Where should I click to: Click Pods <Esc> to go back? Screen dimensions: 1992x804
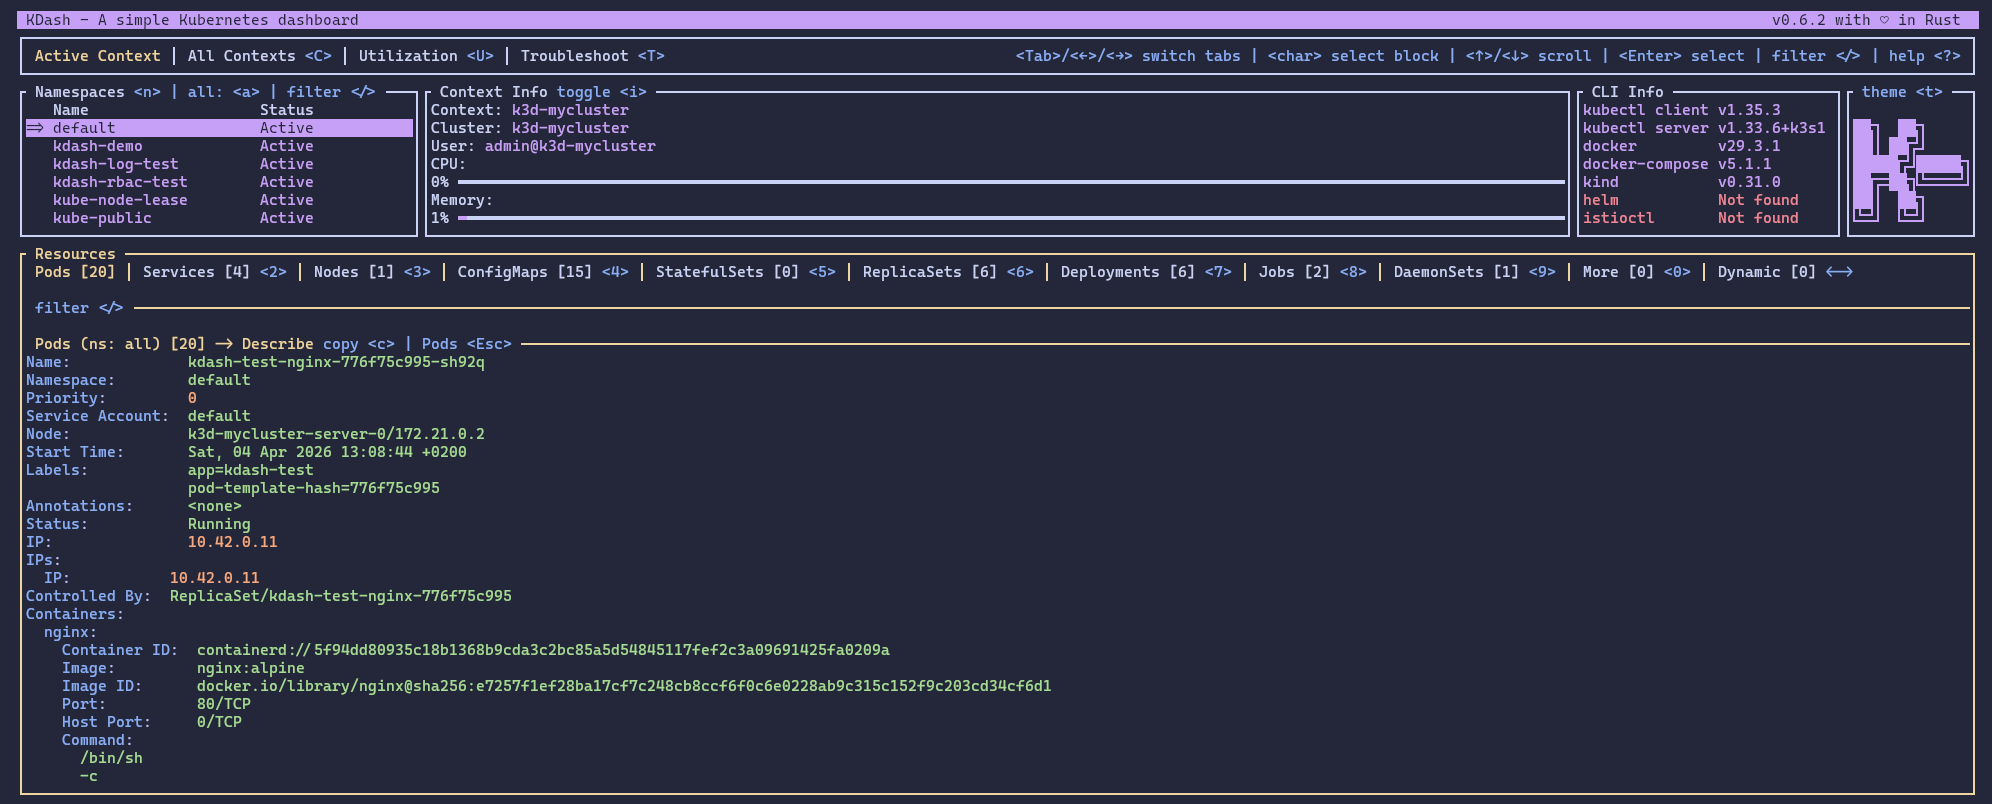click(x=466, y=344)
